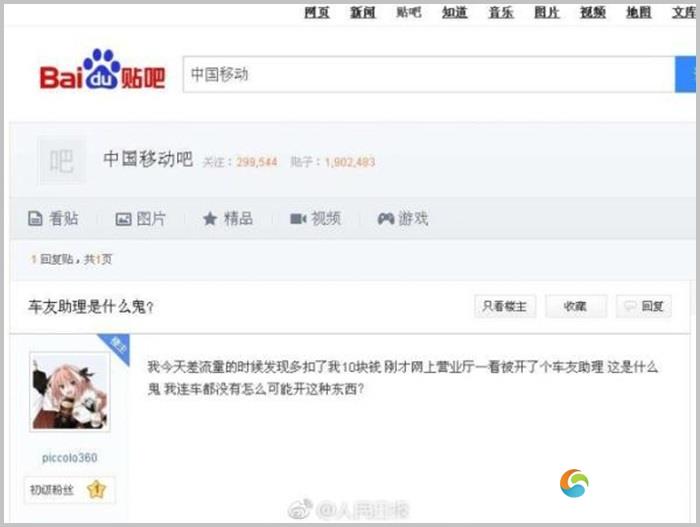Select 音乐 in top navigation bar
The image size is (700, 527).
click(x=501, y=13)
